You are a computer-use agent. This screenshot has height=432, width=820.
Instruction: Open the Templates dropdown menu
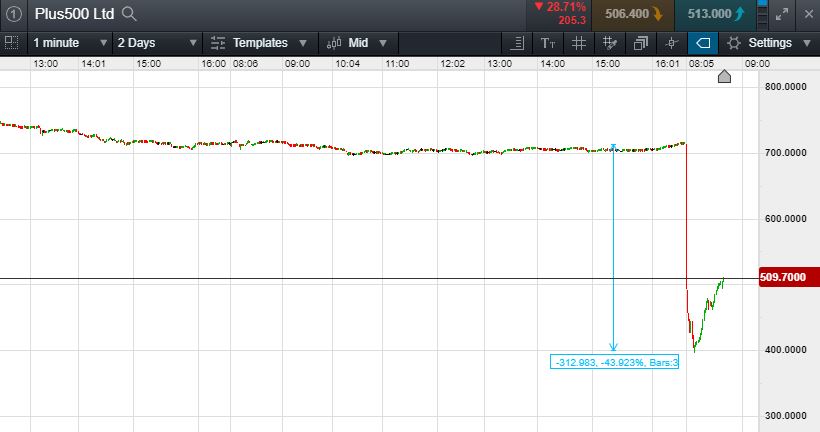[260, 43]
